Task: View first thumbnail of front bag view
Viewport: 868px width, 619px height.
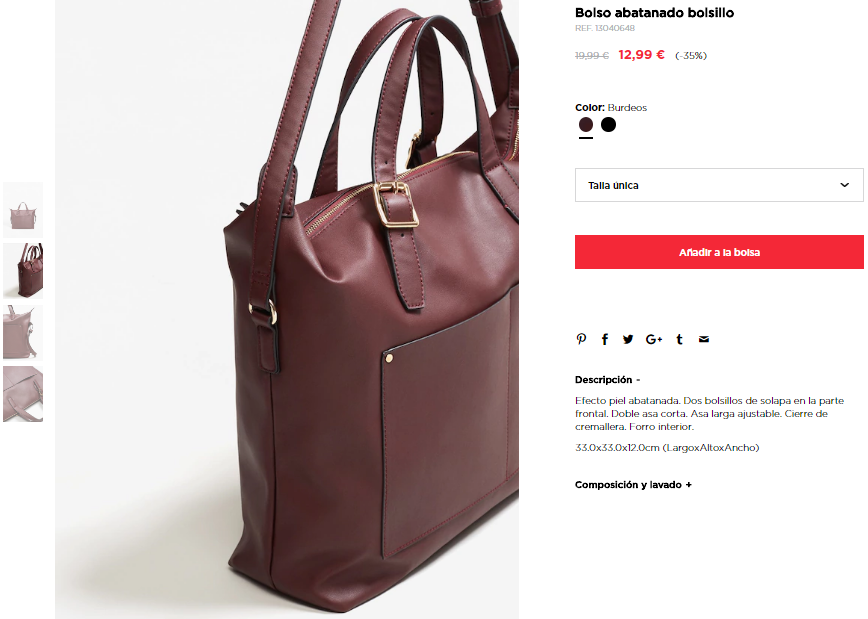Action: (23, 210)
